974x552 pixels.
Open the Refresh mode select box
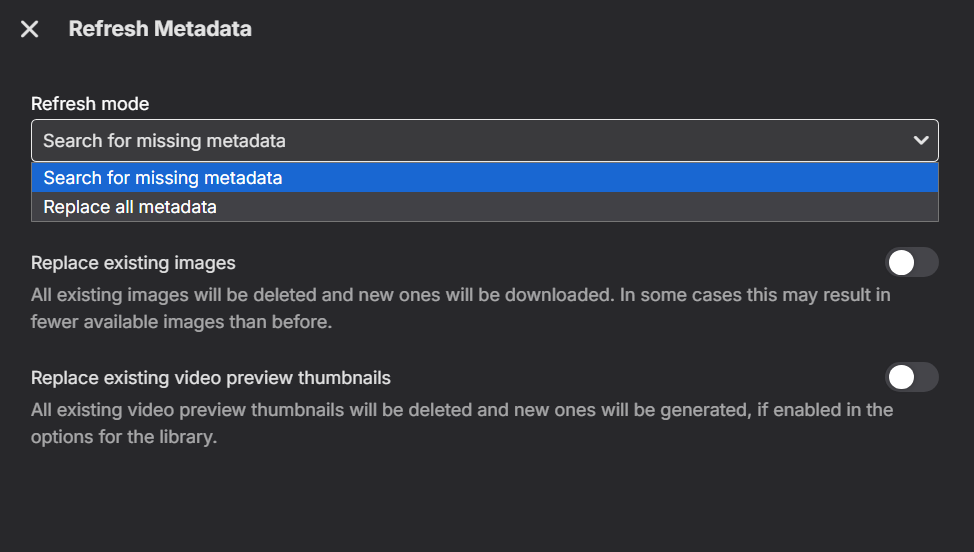[x=485, y=140]
